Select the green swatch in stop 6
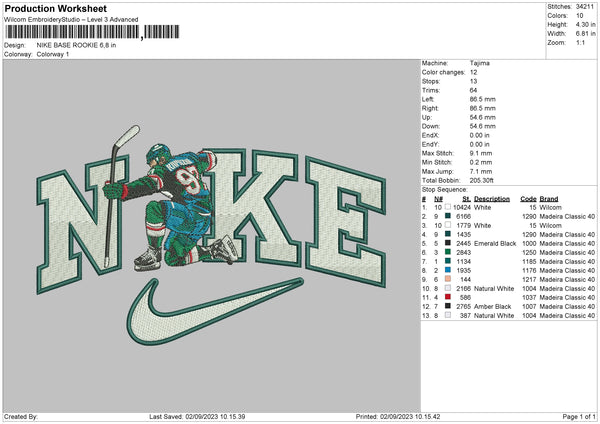The height and width of the screenshot is (424, 600). 448,252
